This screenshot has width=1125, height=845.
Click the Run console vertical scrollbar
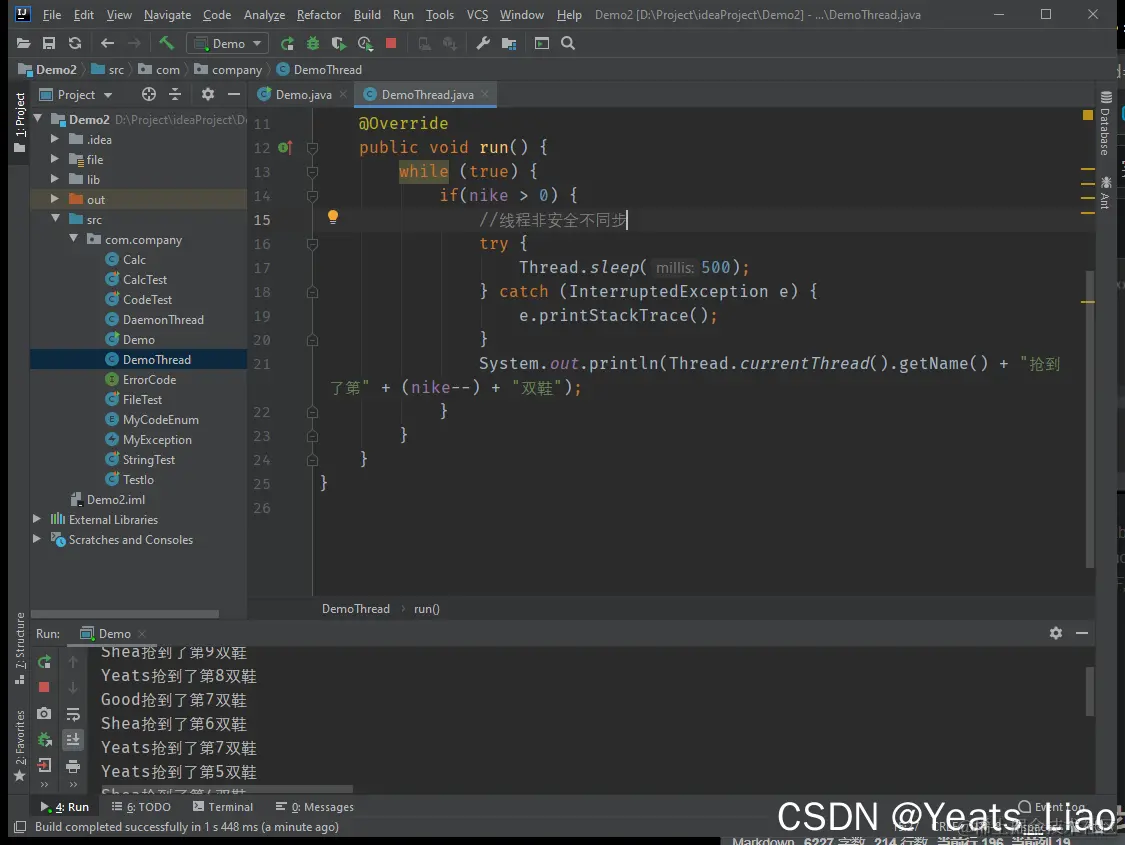(x=1090, y=691)
